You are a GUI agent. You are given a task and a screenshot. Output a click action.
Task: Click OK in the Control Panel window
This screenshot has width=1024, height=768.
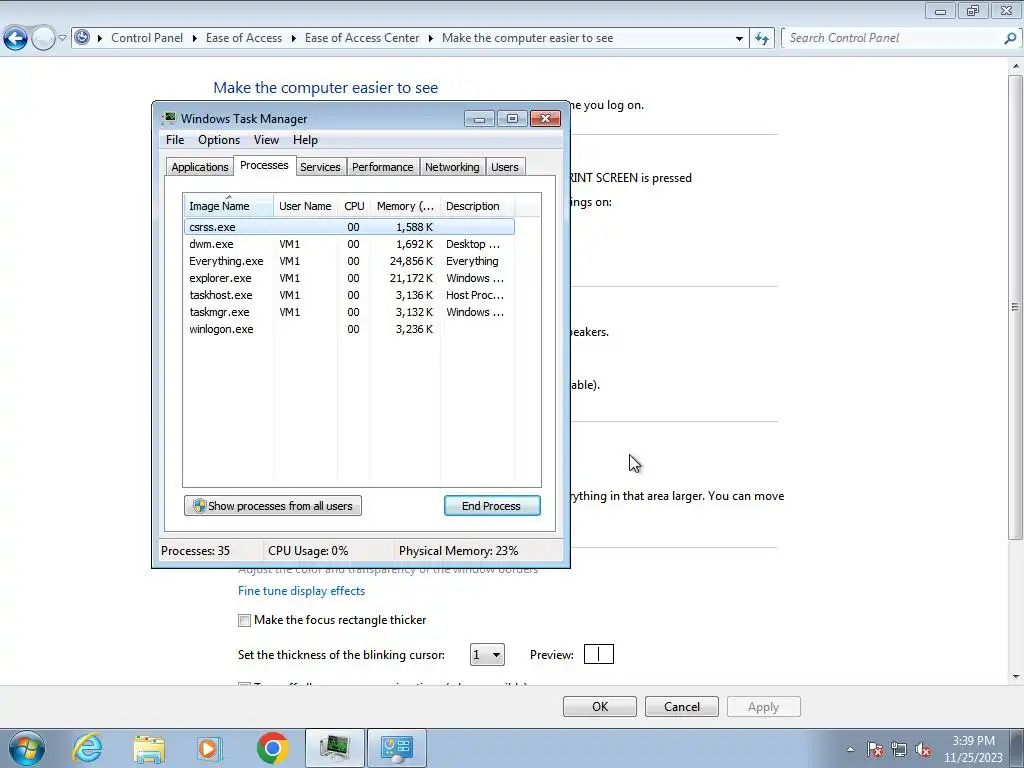pos(600,707)
